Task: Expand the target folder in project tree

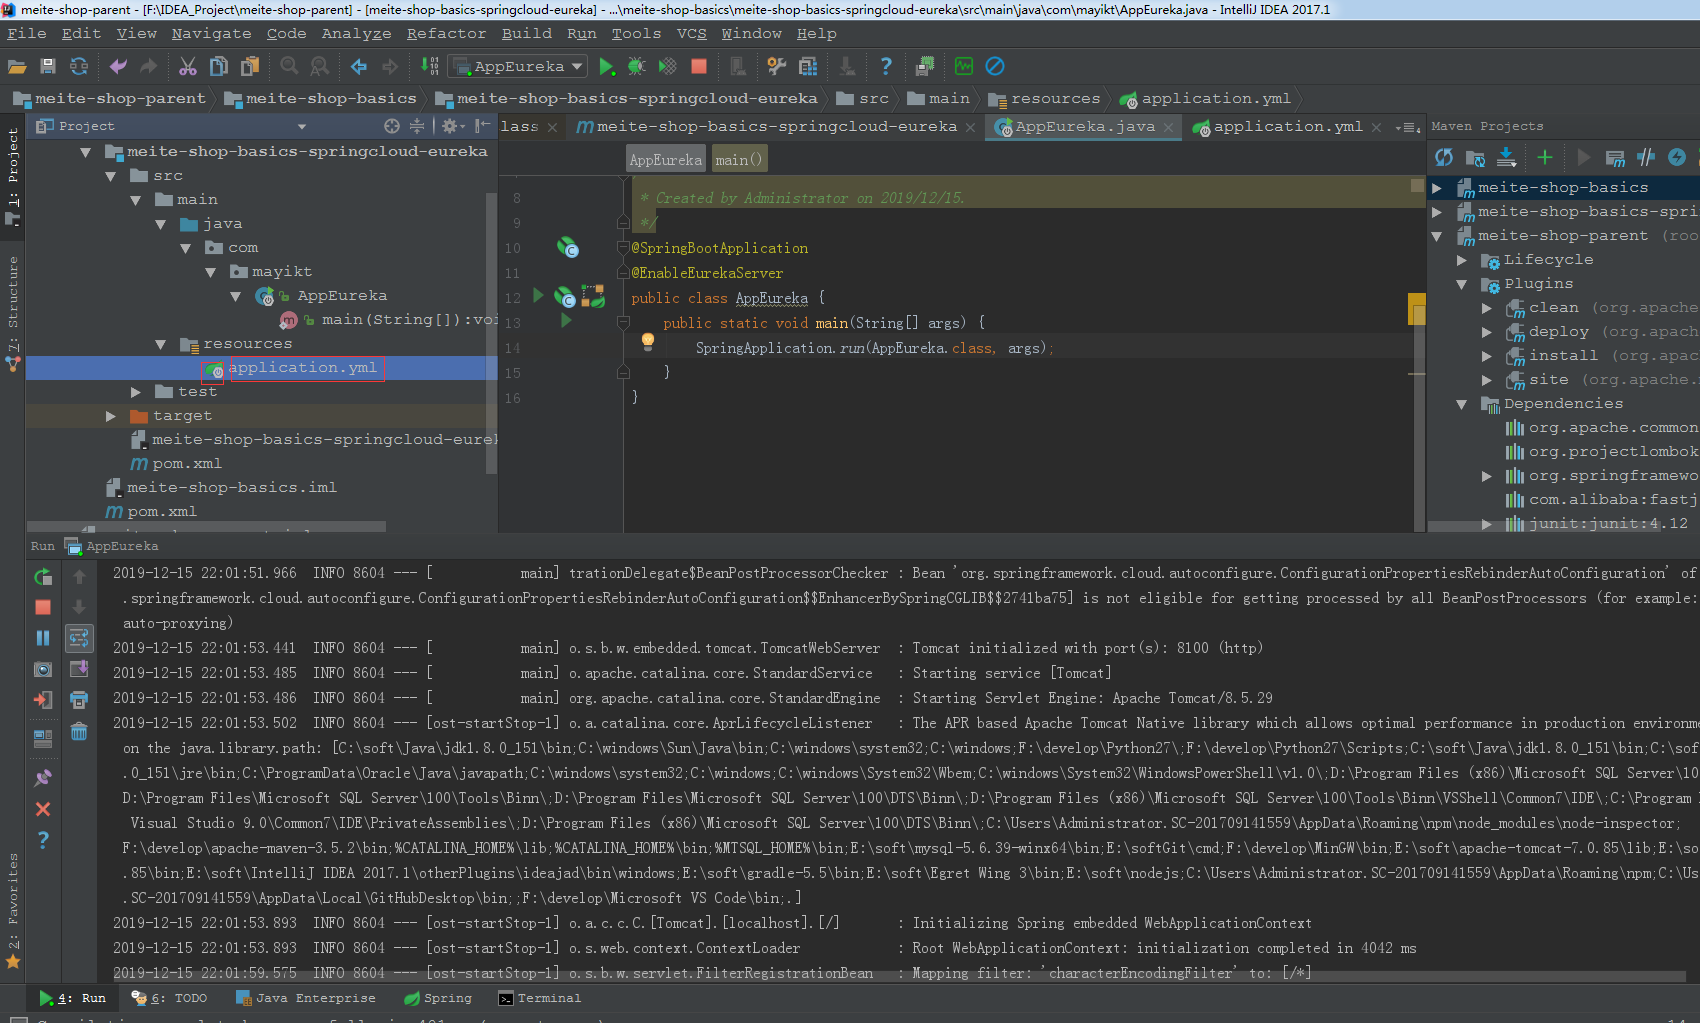Action: 111,416
